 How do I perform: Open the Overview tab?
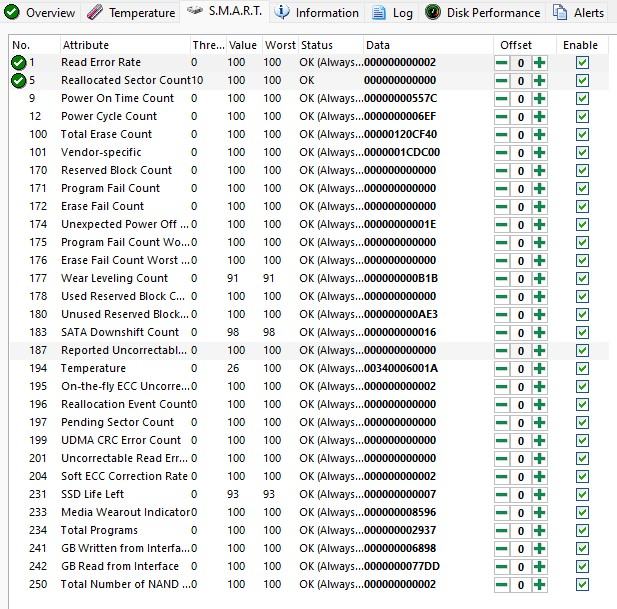coord(39,13)
